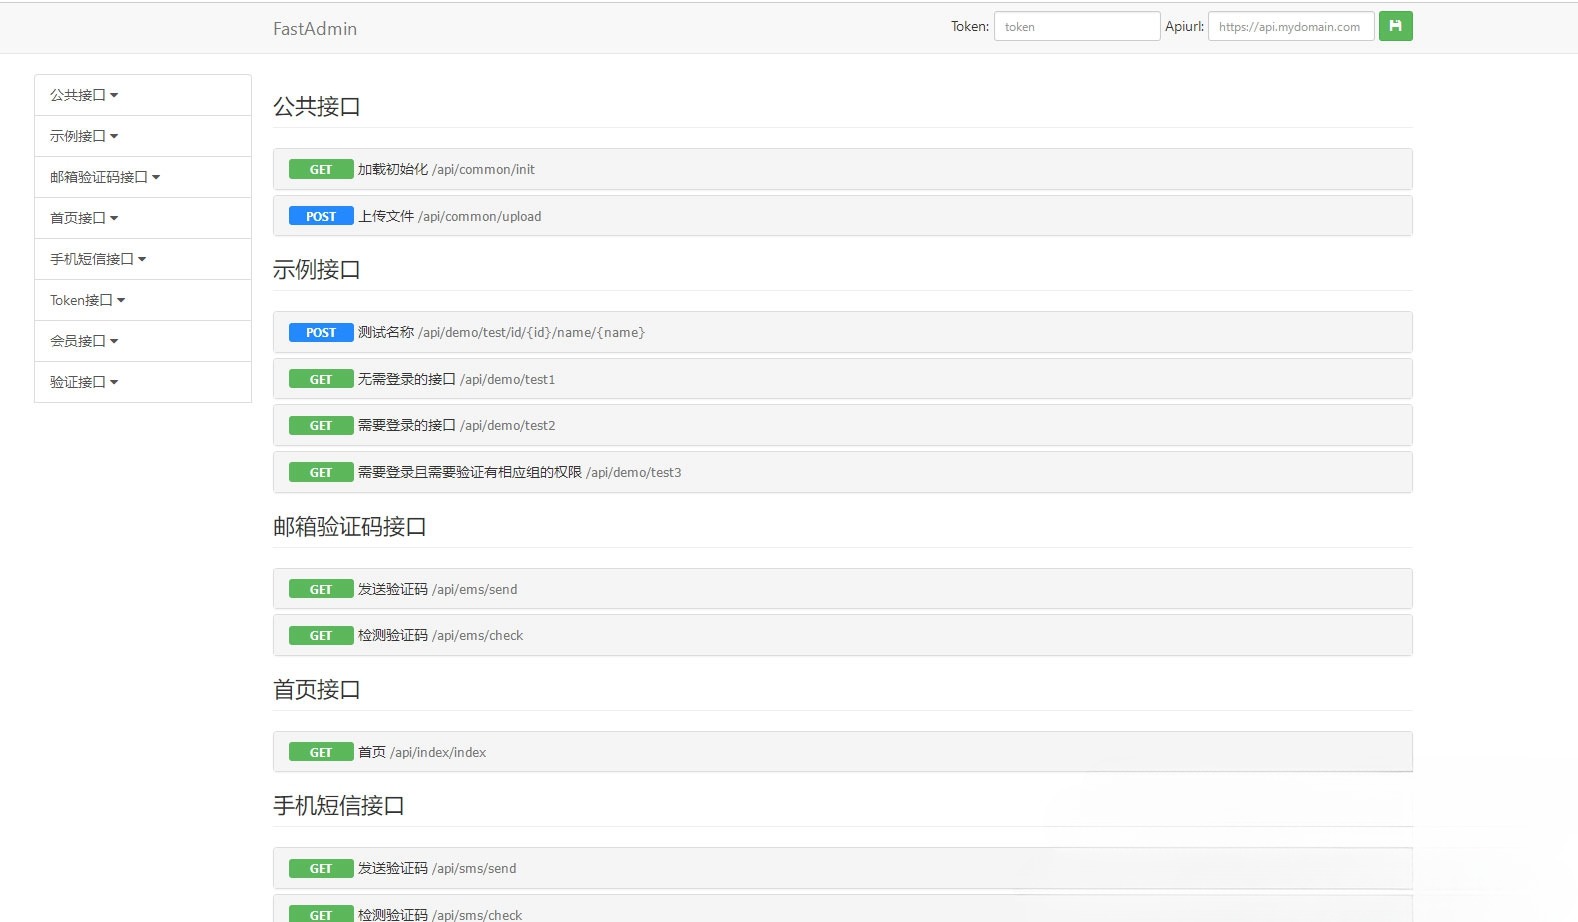Focus the Token input field
Image resolution: width=1578 pixels, height=922 pixels.
pyautogui.click(x=1076, y=27)
